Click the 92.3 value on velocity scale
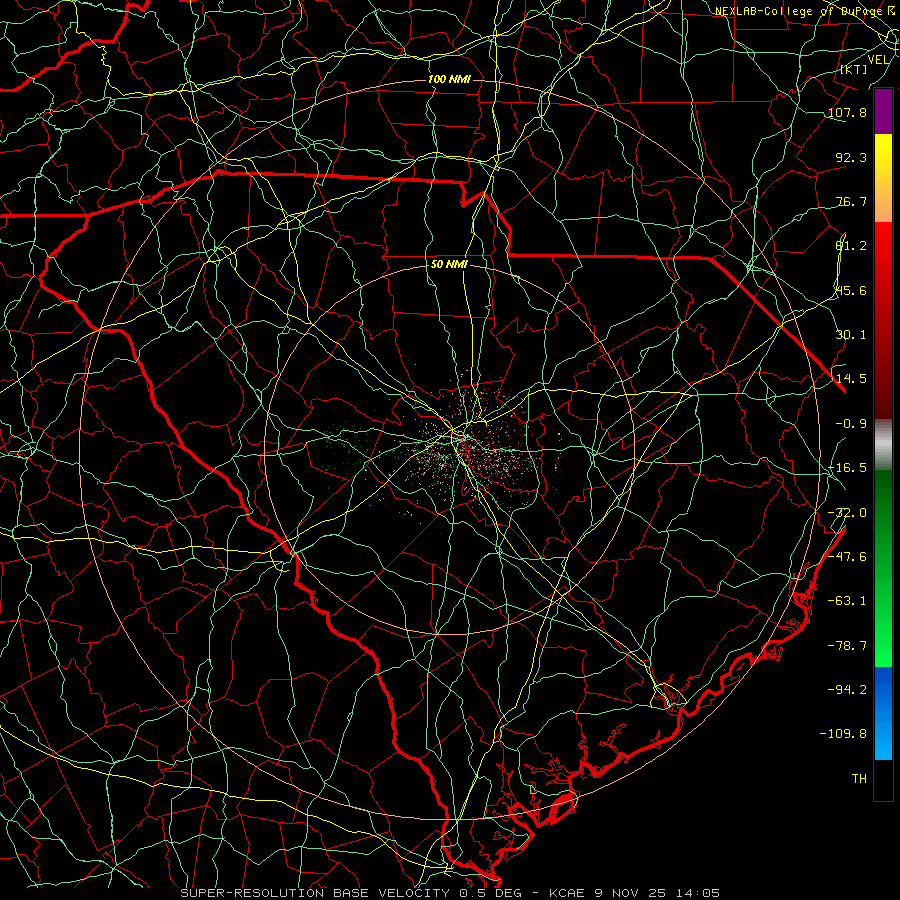Screen dimensions: 900x900 click(x=851, y=157)
